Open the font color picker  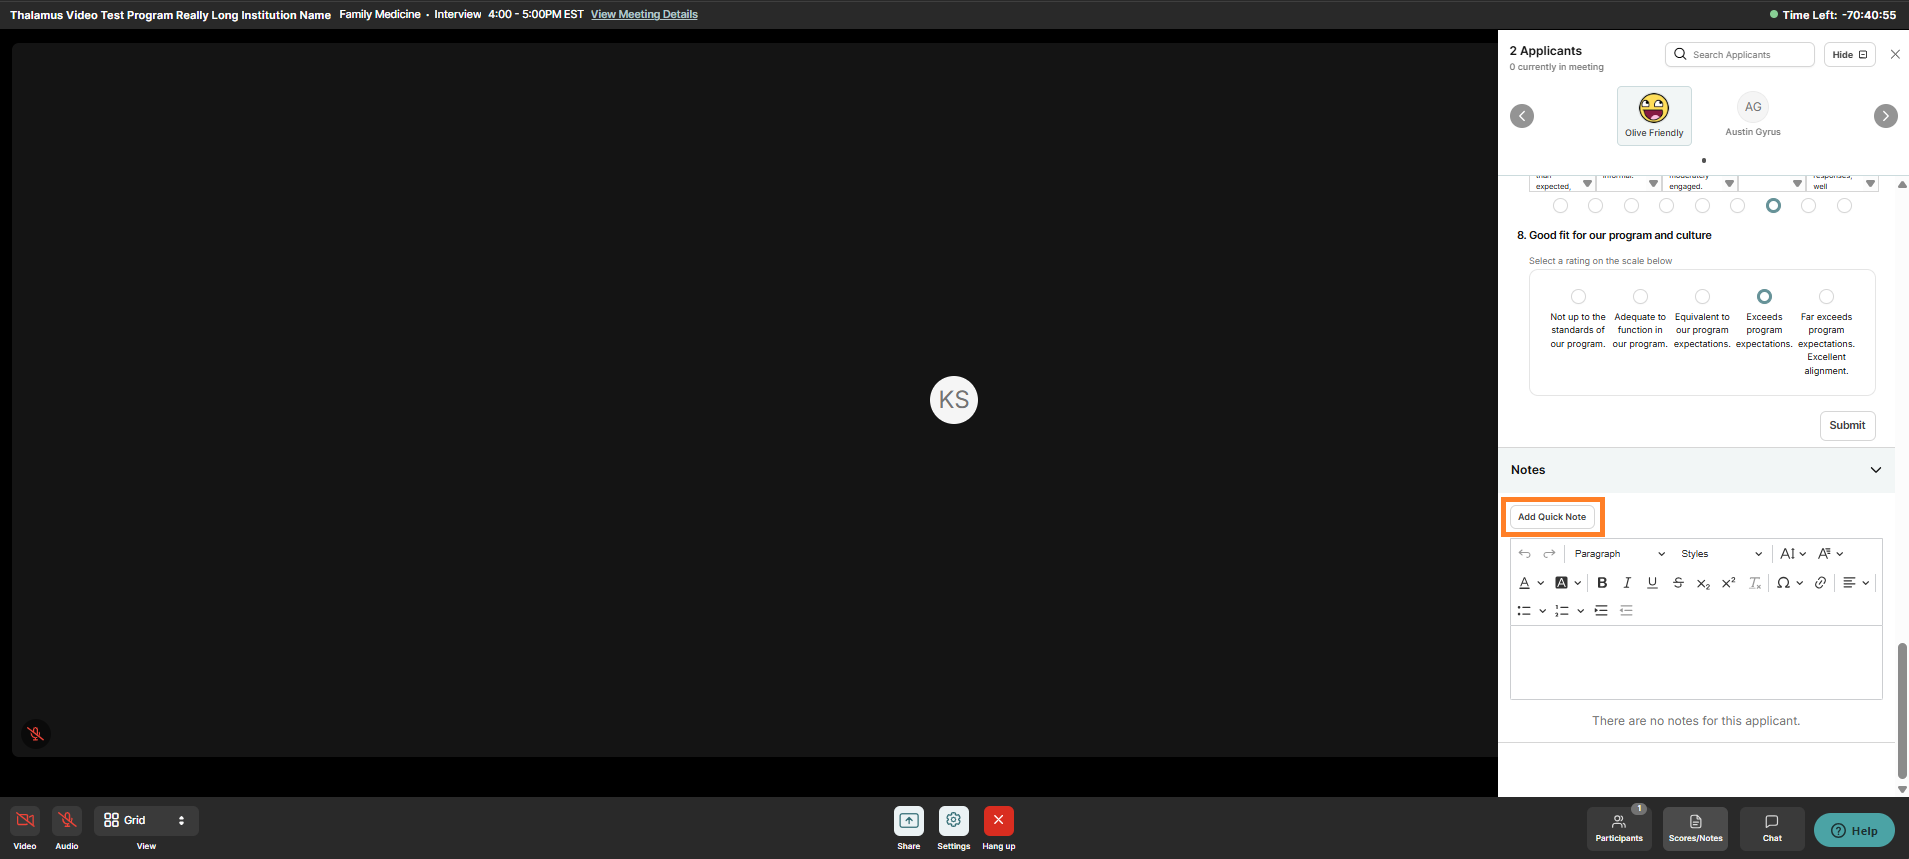coord(1531,583)
